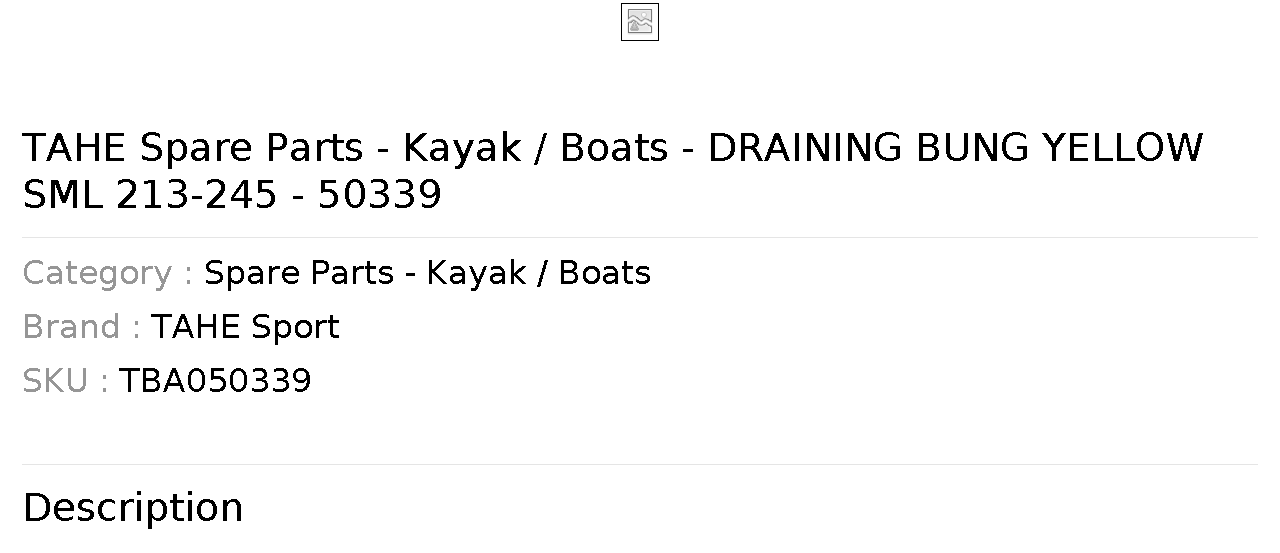
Task: Click the broken product image placeholder icon
Action: tap(640, 22)
